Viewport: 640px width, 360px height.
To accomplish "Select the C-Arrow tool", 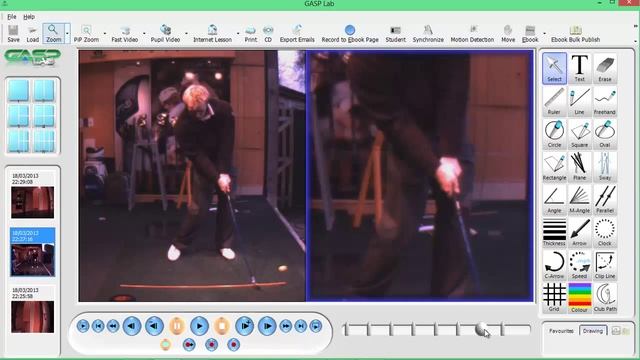I will coord(554,265).
